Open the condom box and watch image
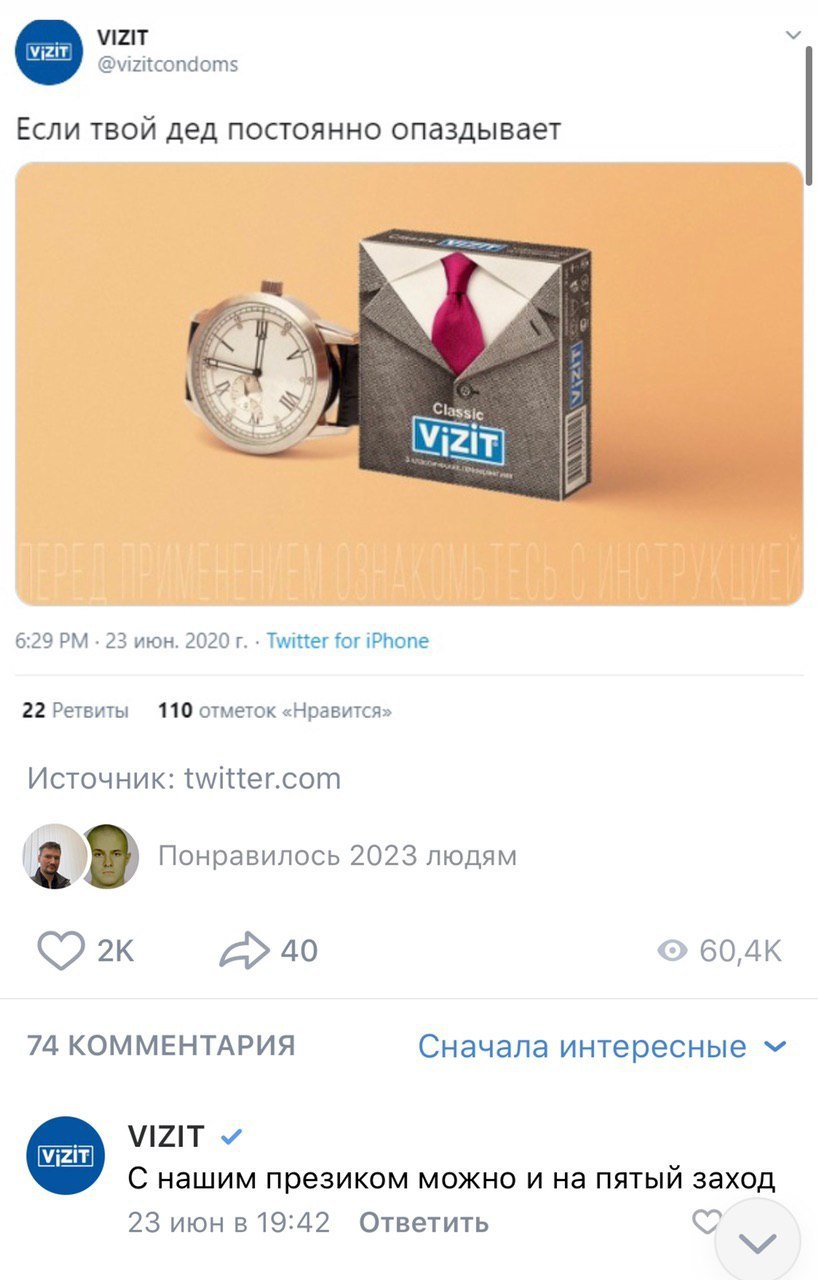This screenshot has height=1280, width=818. (x=409, y=384)
